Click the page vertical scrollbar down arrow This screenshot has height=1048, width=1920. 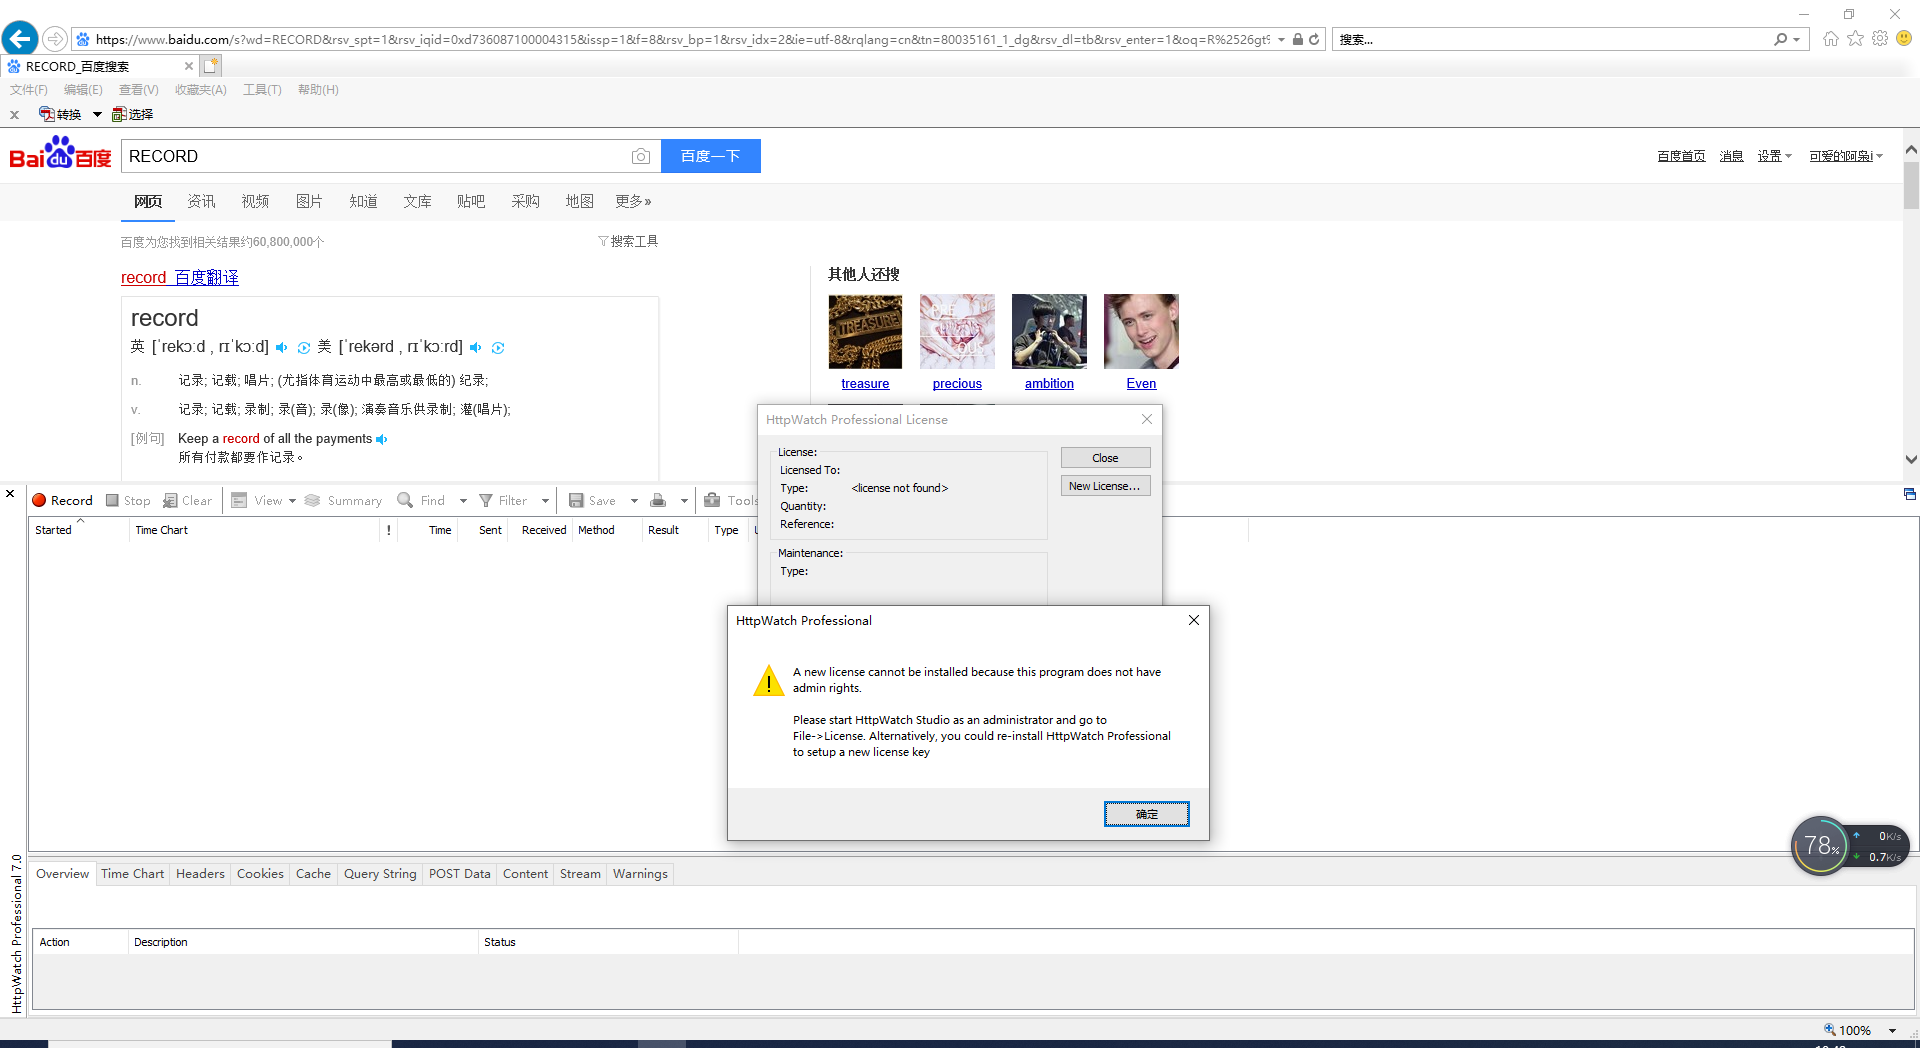(x=1911, y=459)
